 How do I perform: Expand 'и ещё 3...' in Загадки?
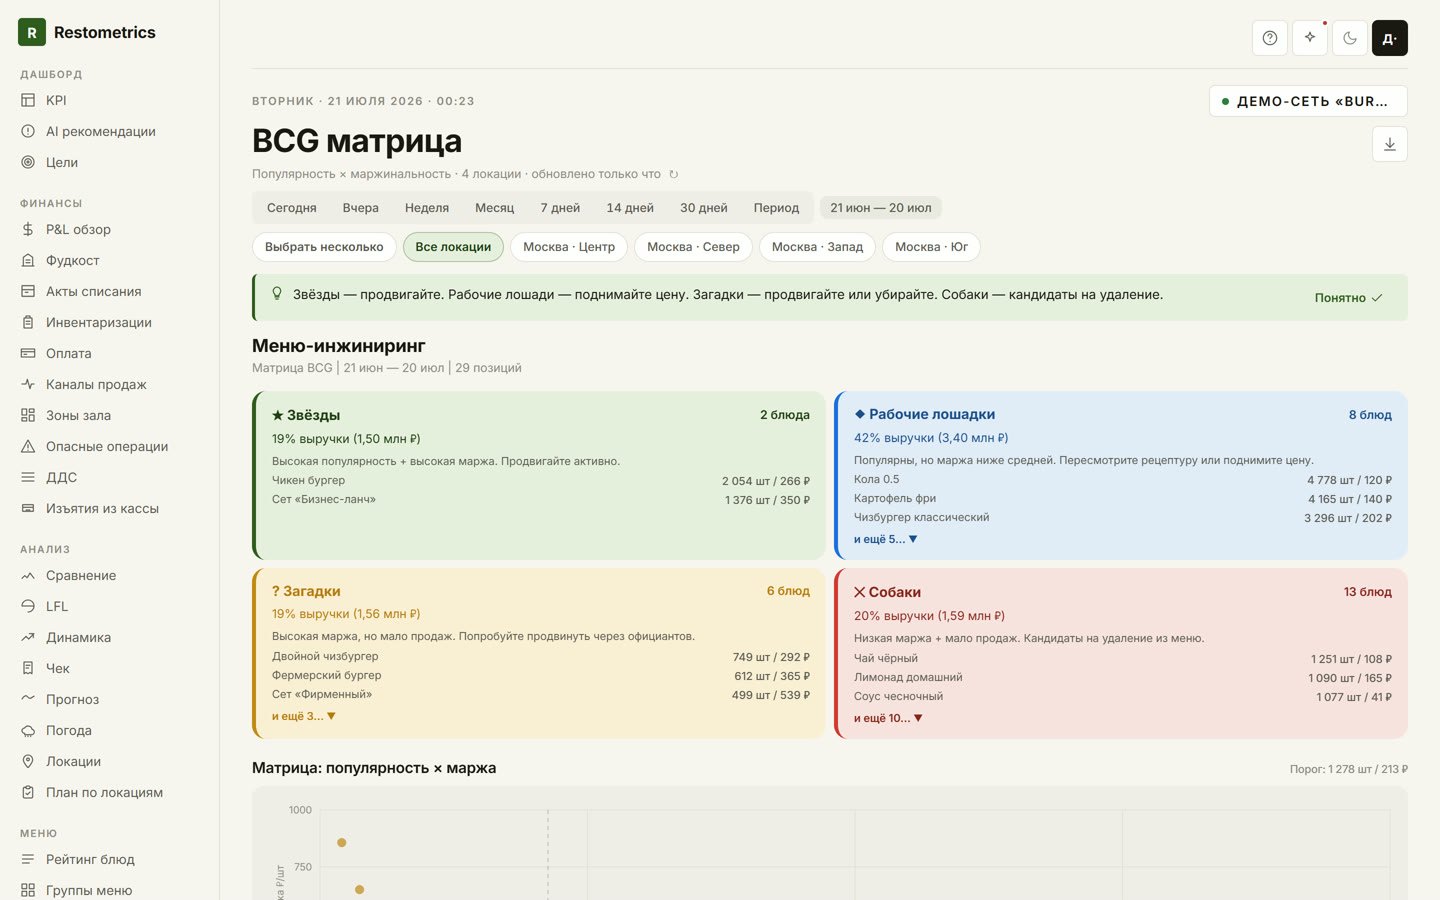pos(304,716)
